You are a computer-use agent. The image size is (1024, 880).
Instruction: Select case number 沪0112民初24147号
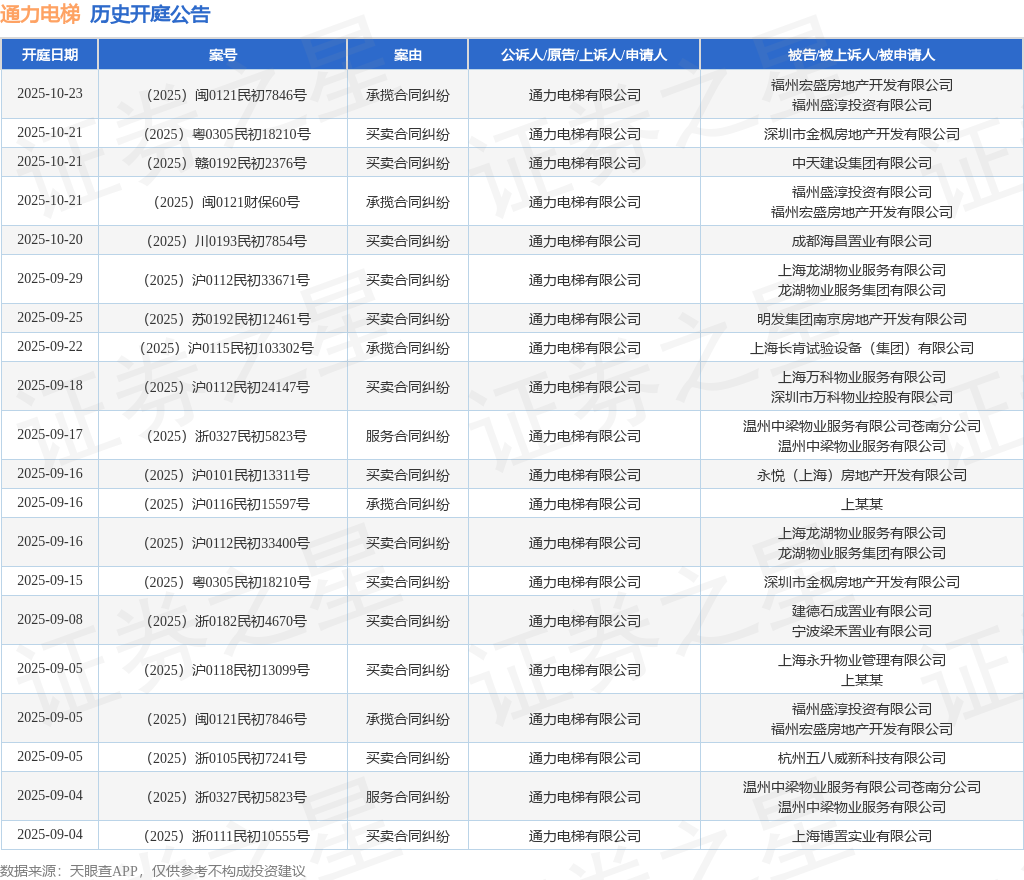227,388
